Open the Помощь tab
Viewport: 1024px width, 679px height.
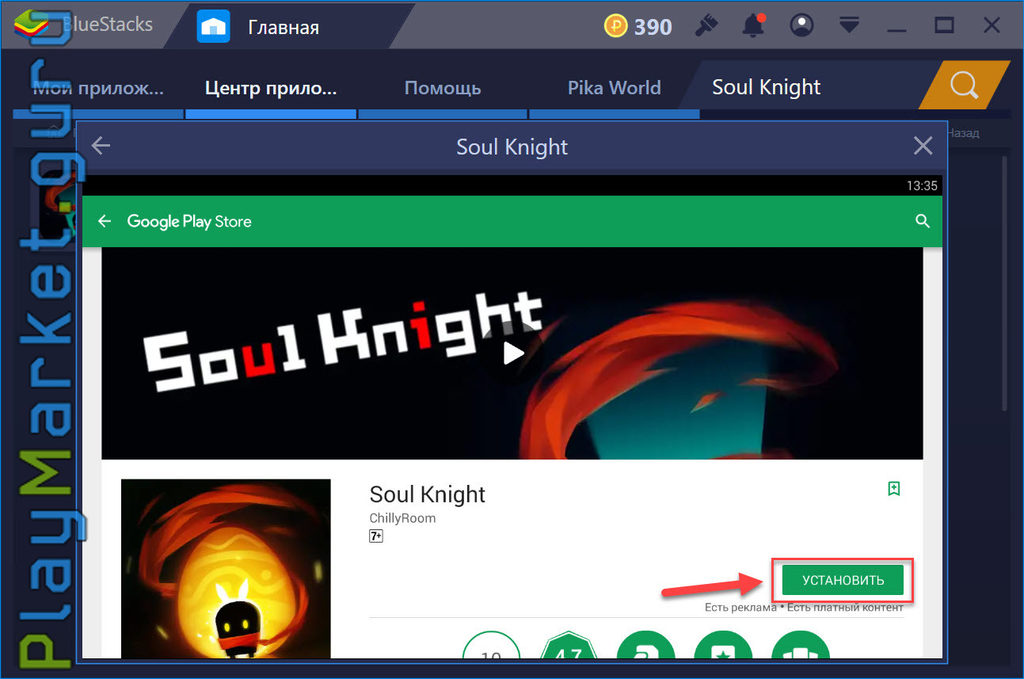(x=443, y=88)
